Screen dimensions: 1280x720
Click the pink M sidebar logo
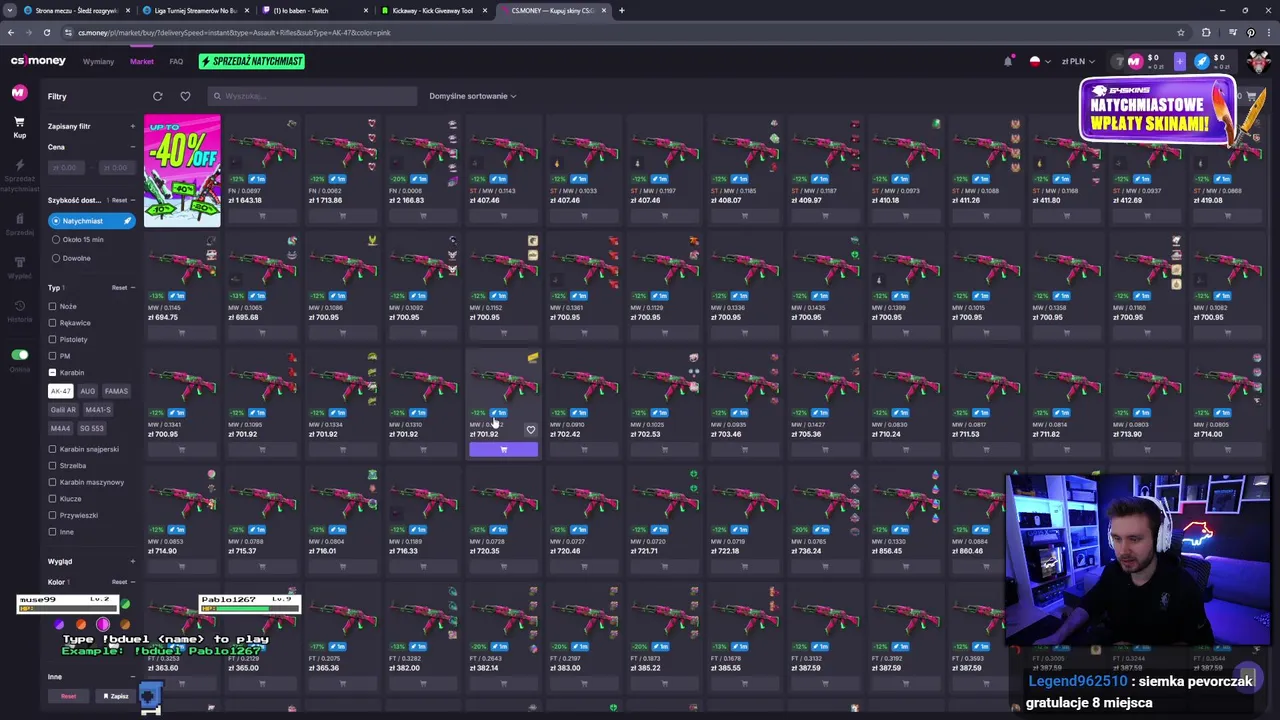pyautogui.click(x=19, y=93)
